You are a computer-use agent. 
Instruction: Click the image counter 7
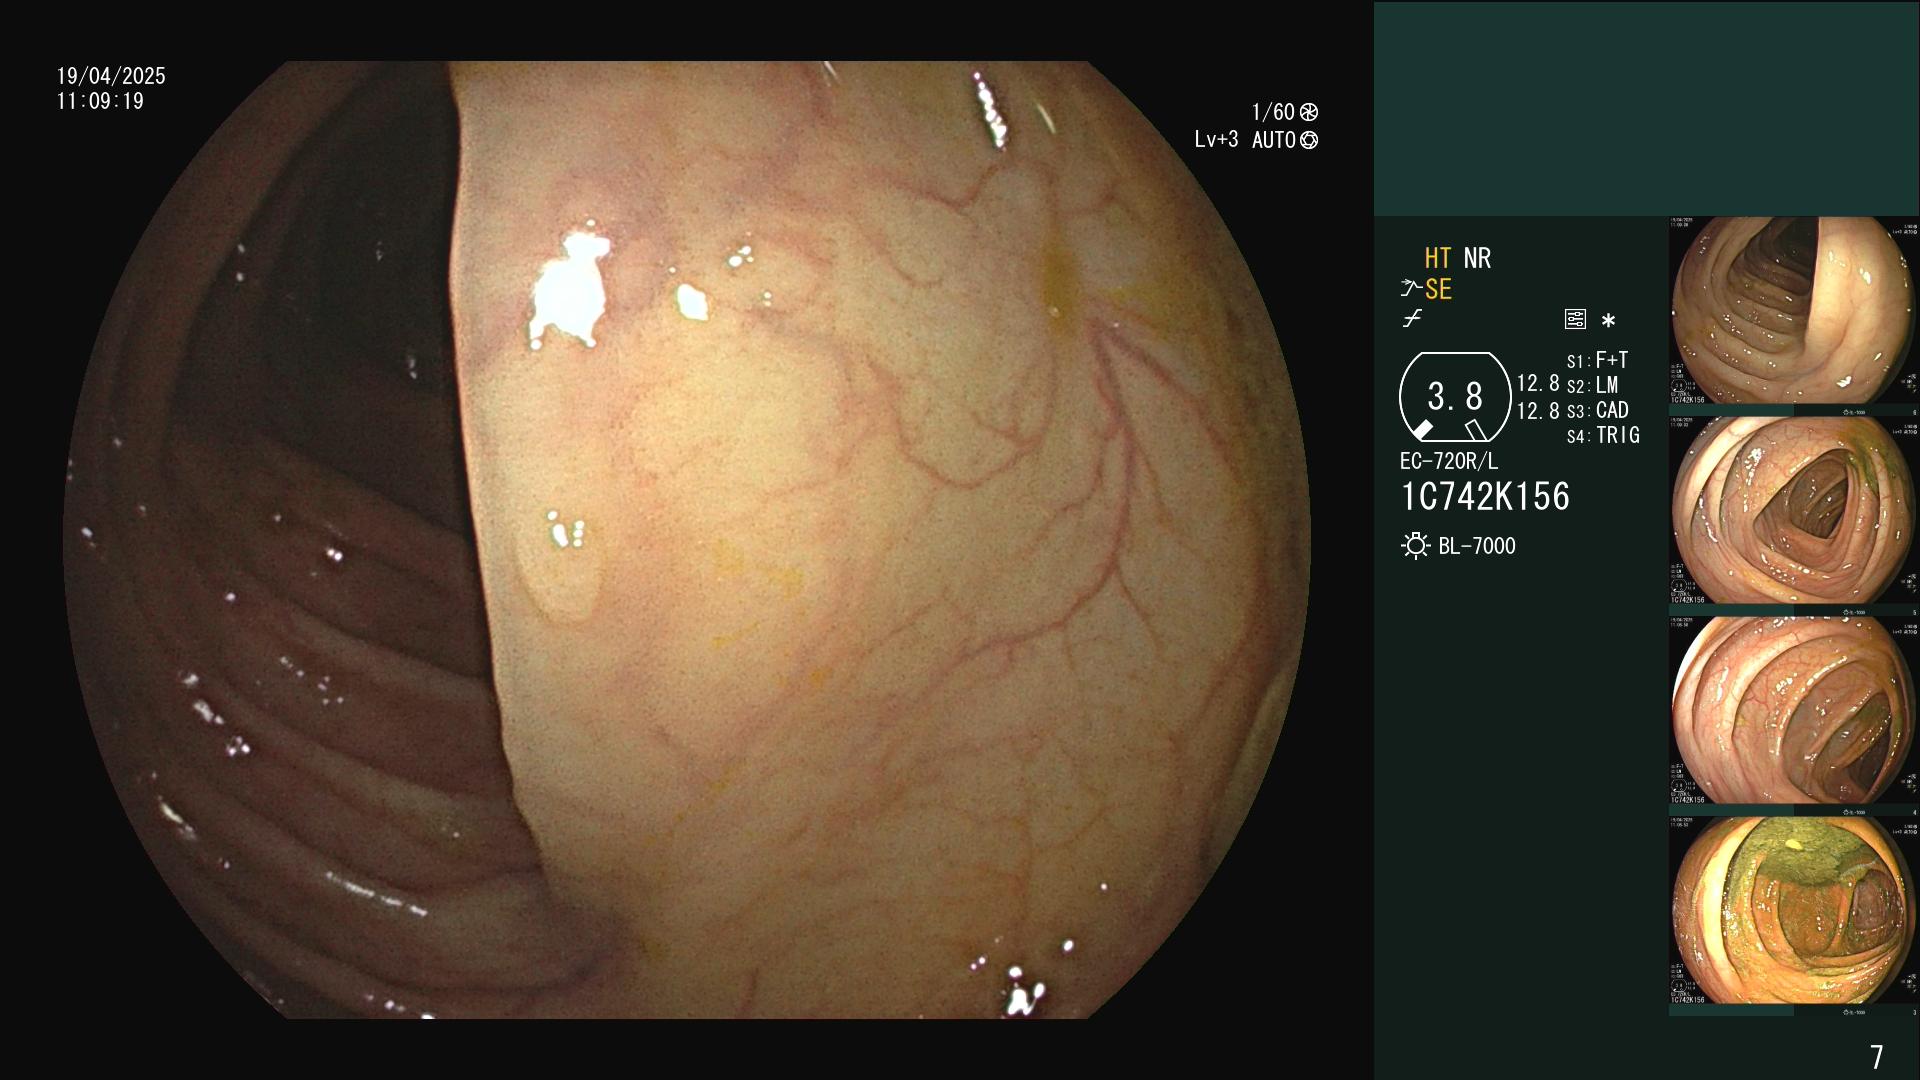(x=1877, y=1057)
